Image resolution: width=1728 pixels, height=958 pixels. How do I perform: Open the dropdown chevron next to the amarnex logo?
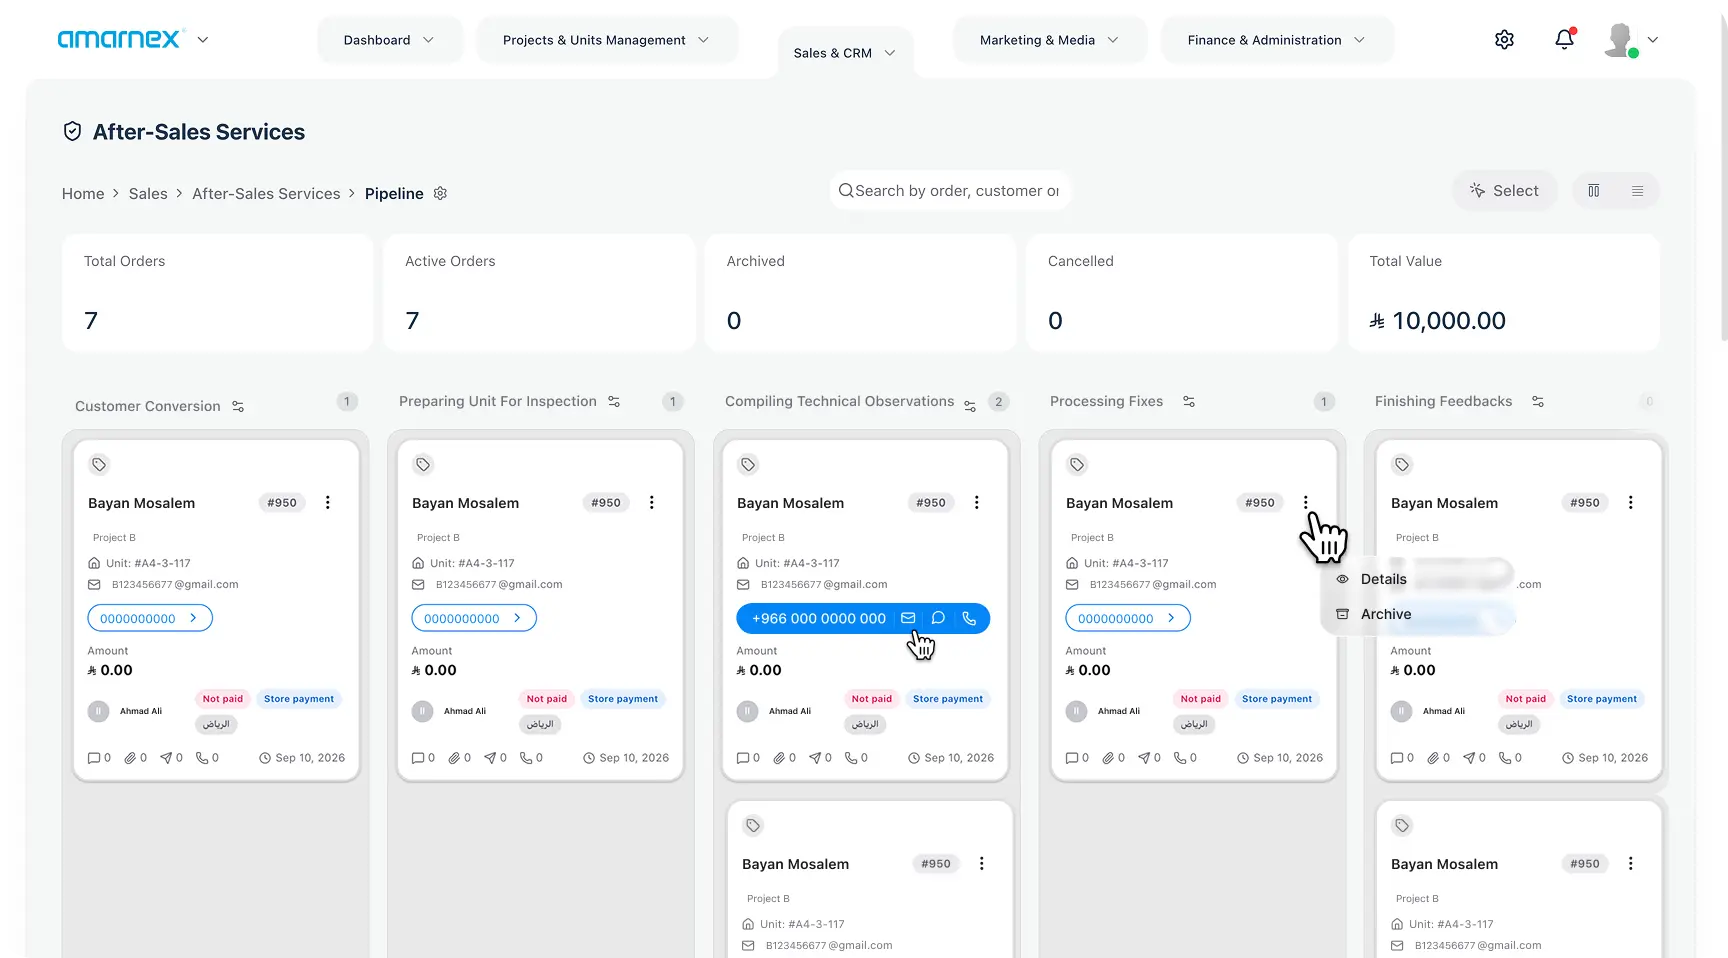coord(203,40)
